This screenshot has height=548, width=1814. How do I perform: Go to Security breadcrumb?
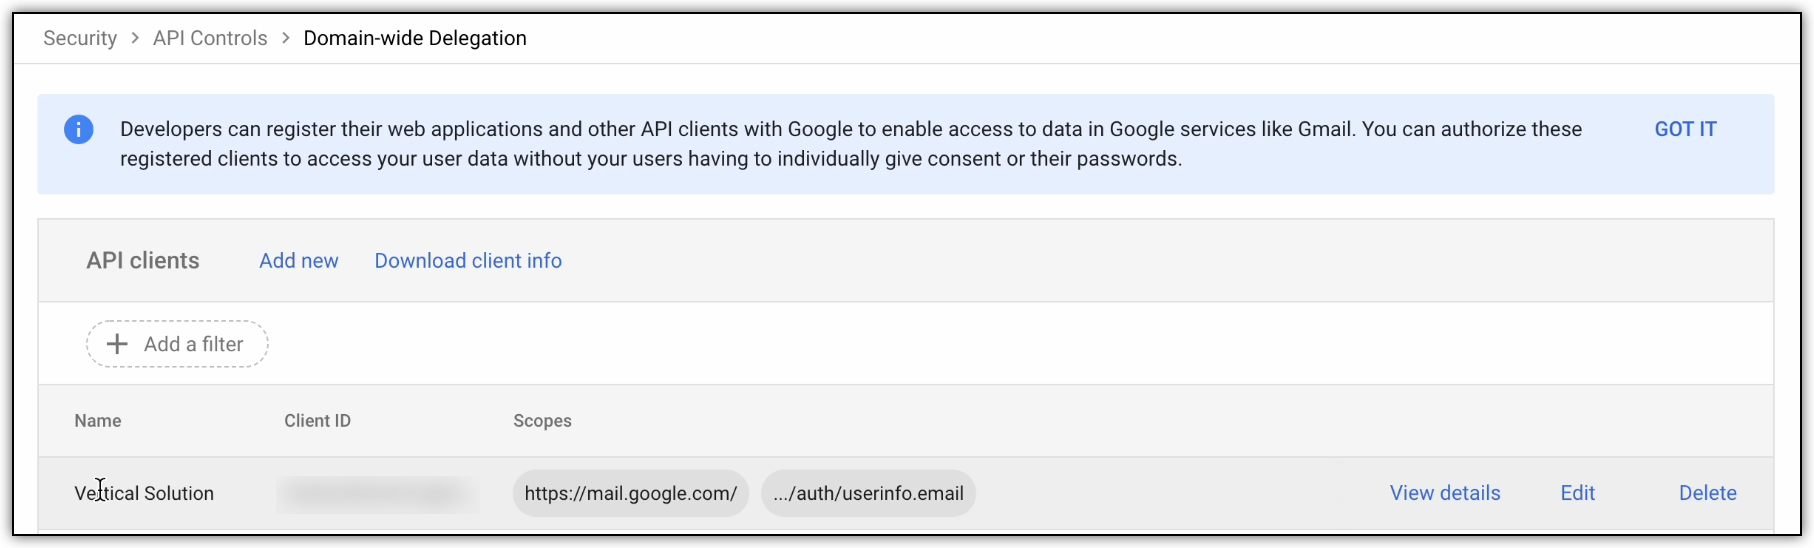coord(80,38)
